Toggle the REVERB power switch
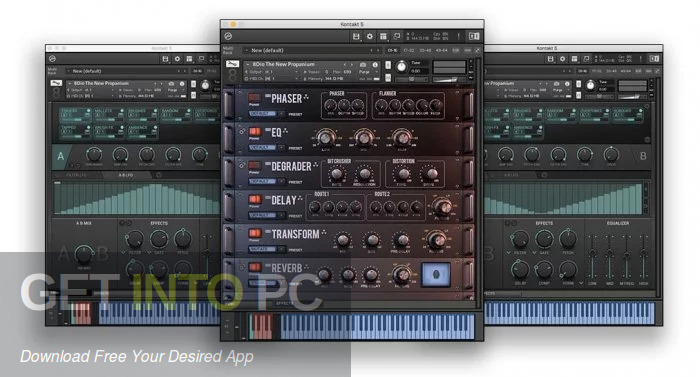Image resolution: width=700 pixels, height=377 pixels. coord(254,267)
